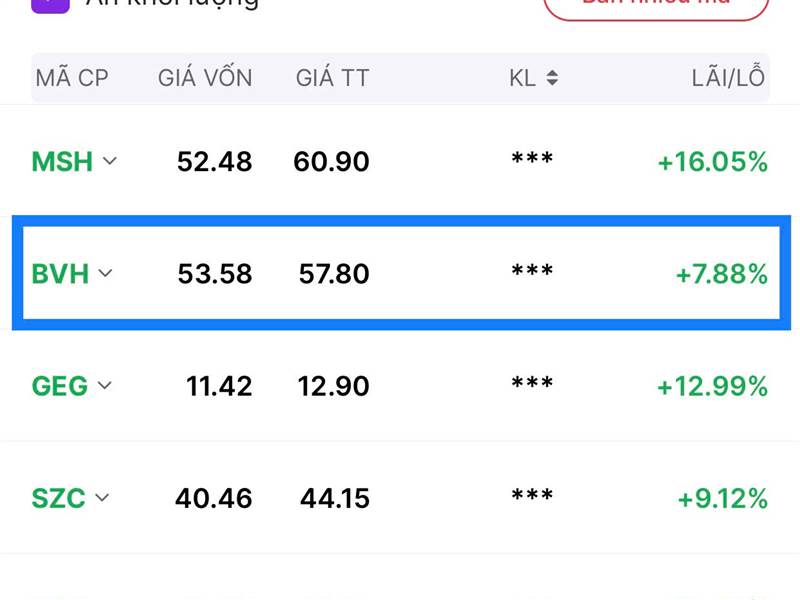This screenshot has width=800, height=600.
Task: Select the BVH stock ticker
Action: pos(64,273)
